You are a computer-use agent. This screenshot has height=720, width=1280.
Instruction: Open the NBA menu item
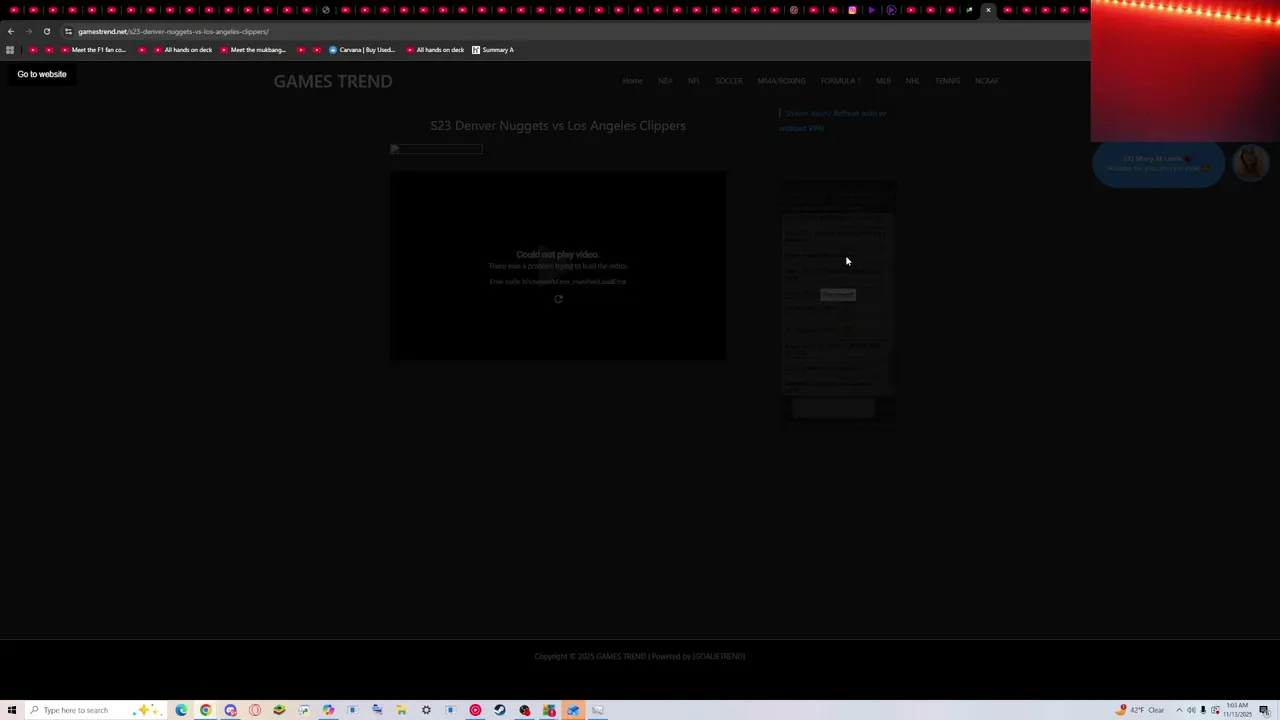(x=665, y=81)
